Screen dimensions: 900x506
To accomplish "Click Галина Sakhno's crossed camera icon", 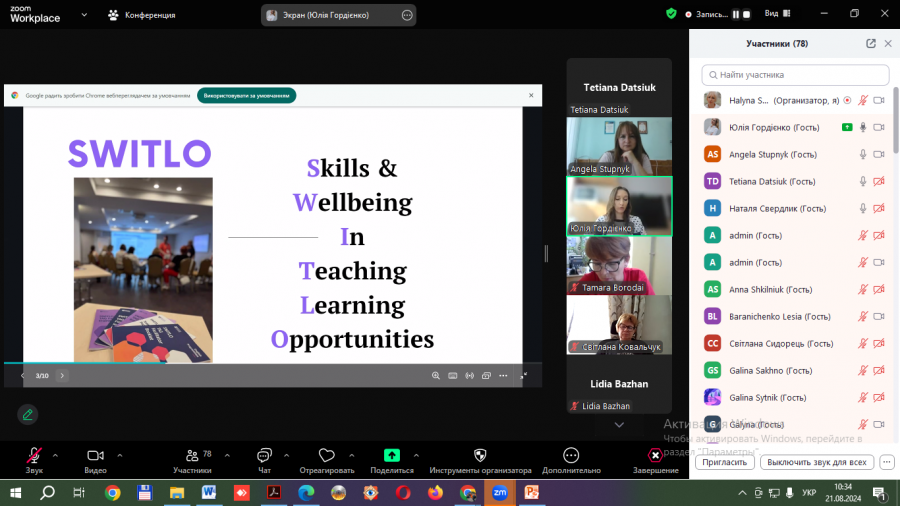I will pos(879,370).
